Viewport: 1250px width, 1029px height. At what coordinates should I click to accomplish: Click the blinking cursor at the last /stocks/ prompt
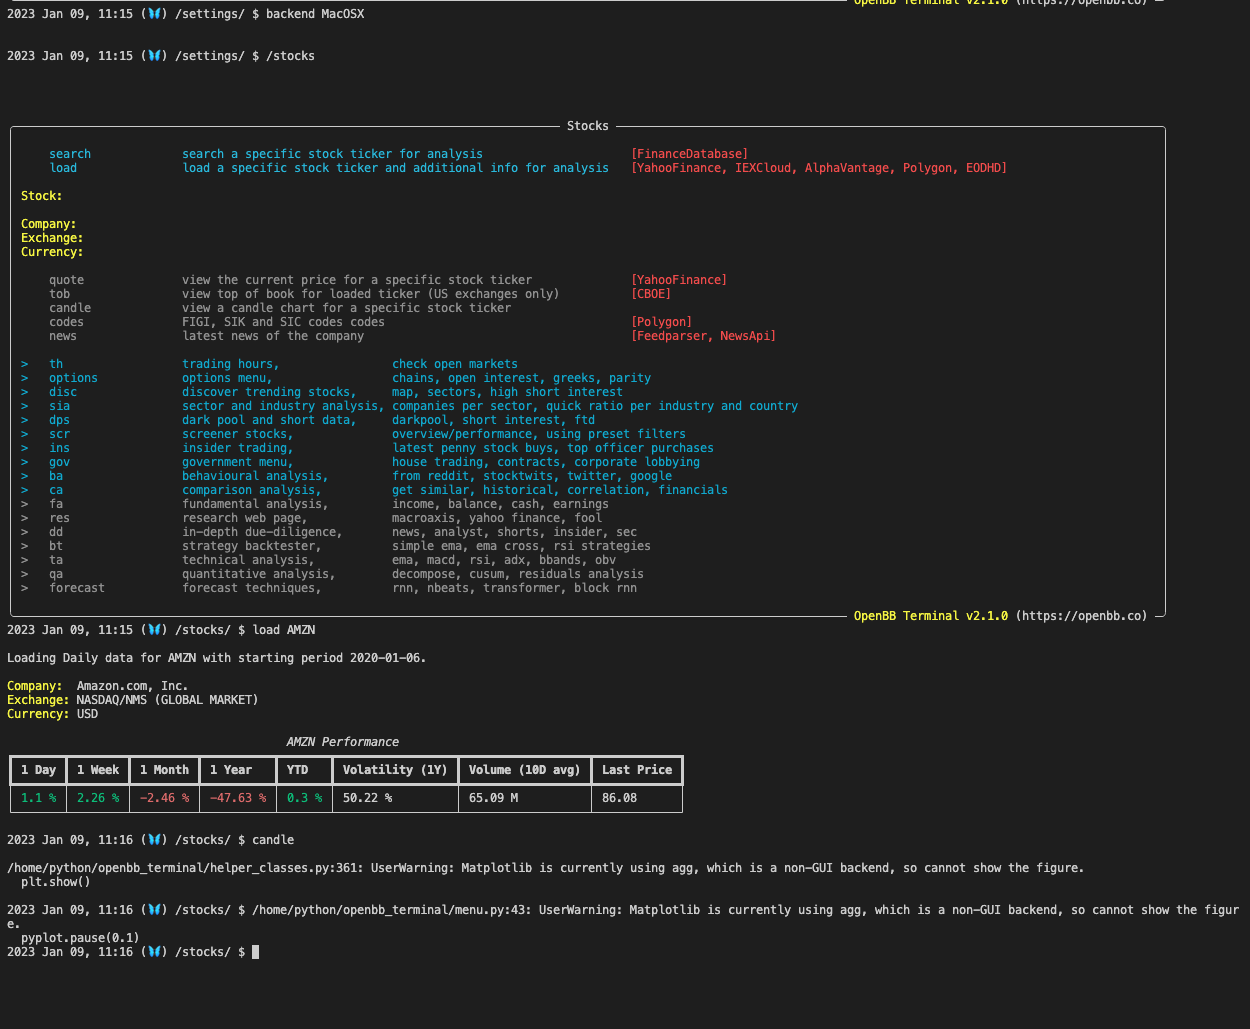pos(256,952)
